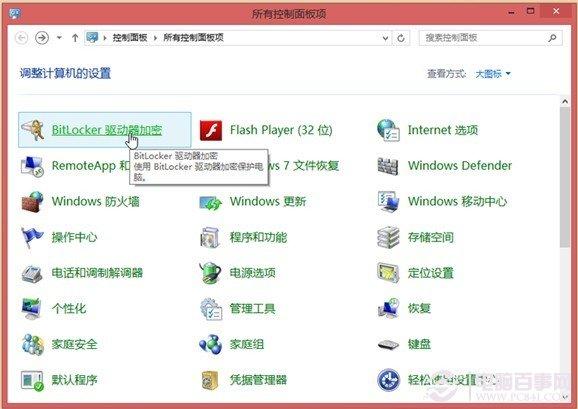Image resolution: width=578 pixels, height=409 pixels.
Task: Open the 大图标 view mode dropdown
Action: (493, 74)
